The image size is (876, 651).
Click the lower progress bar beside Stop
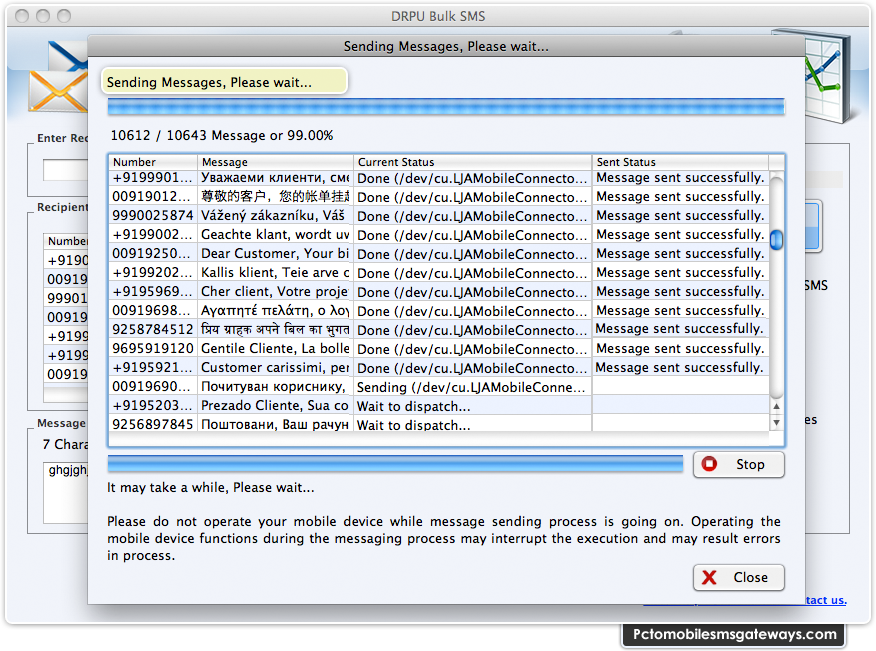pyautogui.click(x=395, y=464)
